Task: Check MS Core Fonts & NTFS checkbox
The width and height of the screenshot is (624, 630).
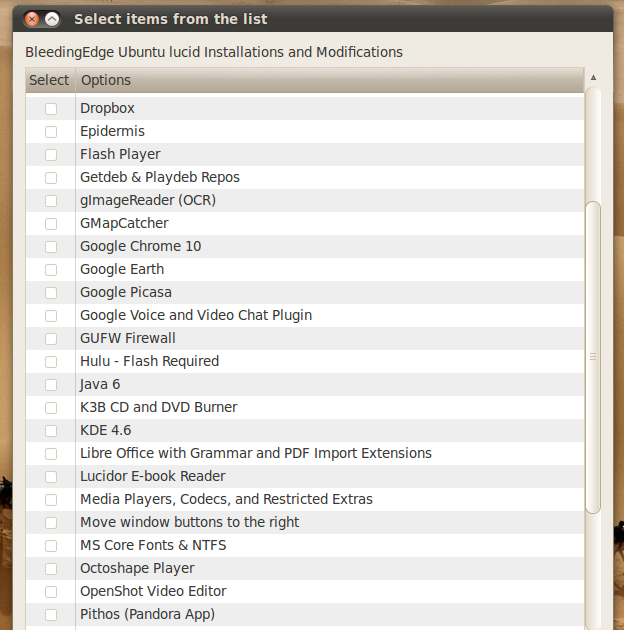Action: pos(51,546)
